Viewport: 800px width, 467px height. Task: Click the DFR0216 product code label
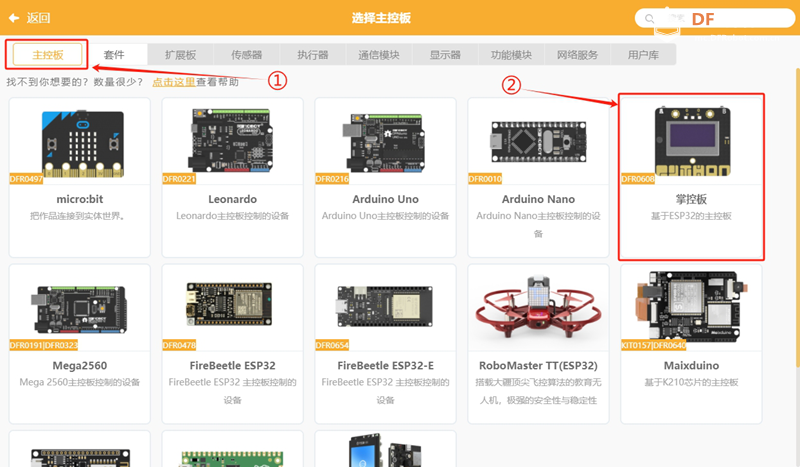(x=332, y=179)
